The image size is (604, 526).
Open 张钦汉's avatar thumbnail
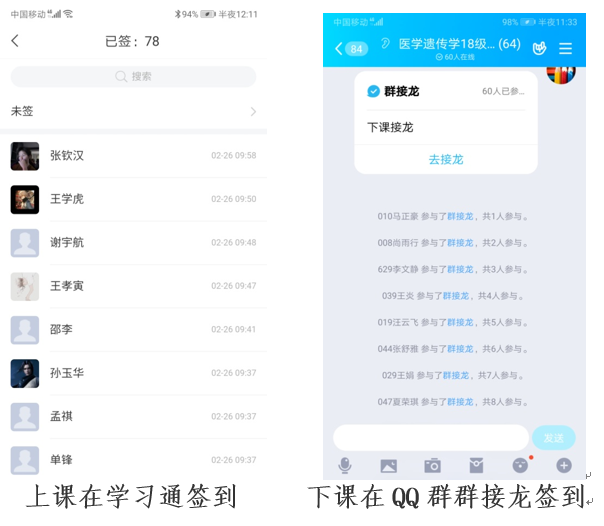point(25,156)
